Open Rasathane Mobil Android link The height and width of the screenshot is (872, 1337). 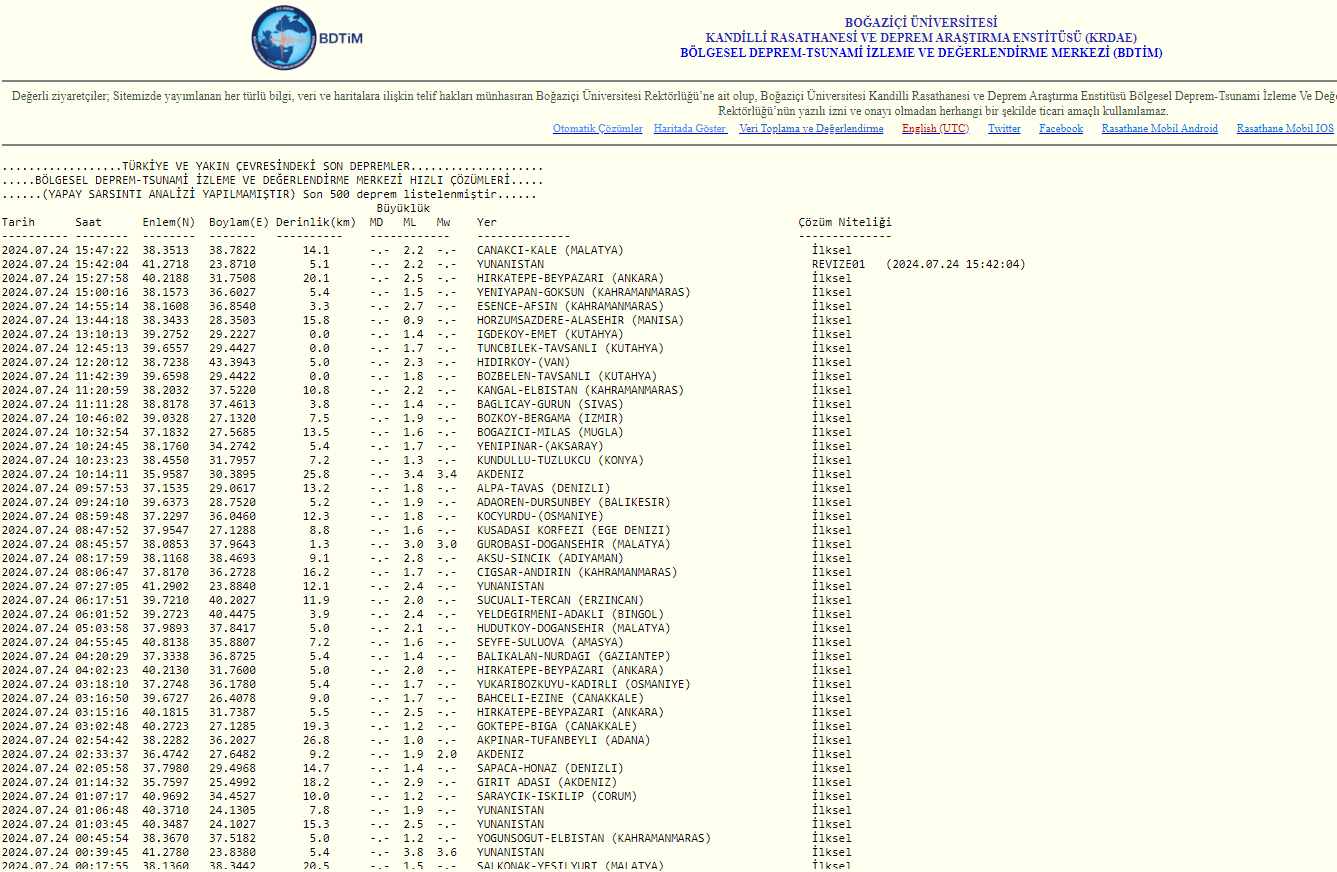point(1160,129)
